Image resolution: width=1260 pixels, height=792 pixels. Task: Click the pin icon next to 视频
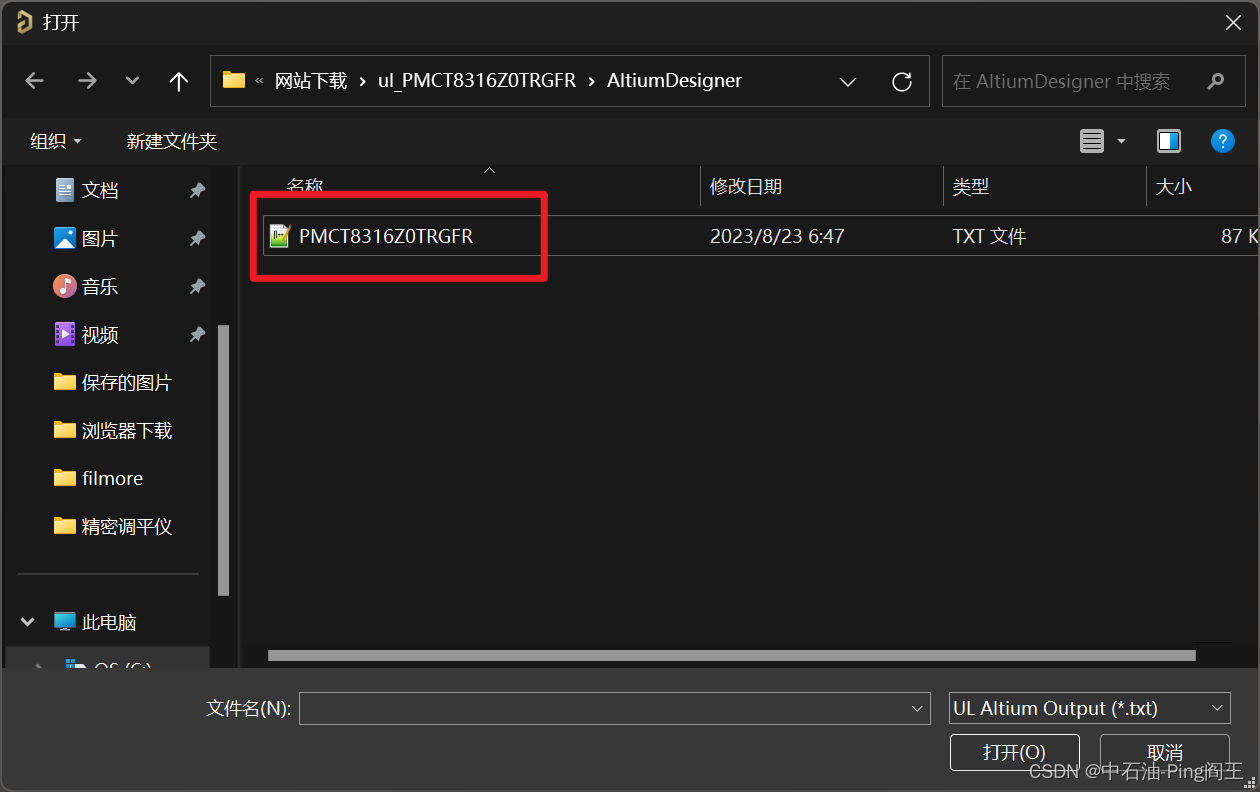[x=197, y=334]
